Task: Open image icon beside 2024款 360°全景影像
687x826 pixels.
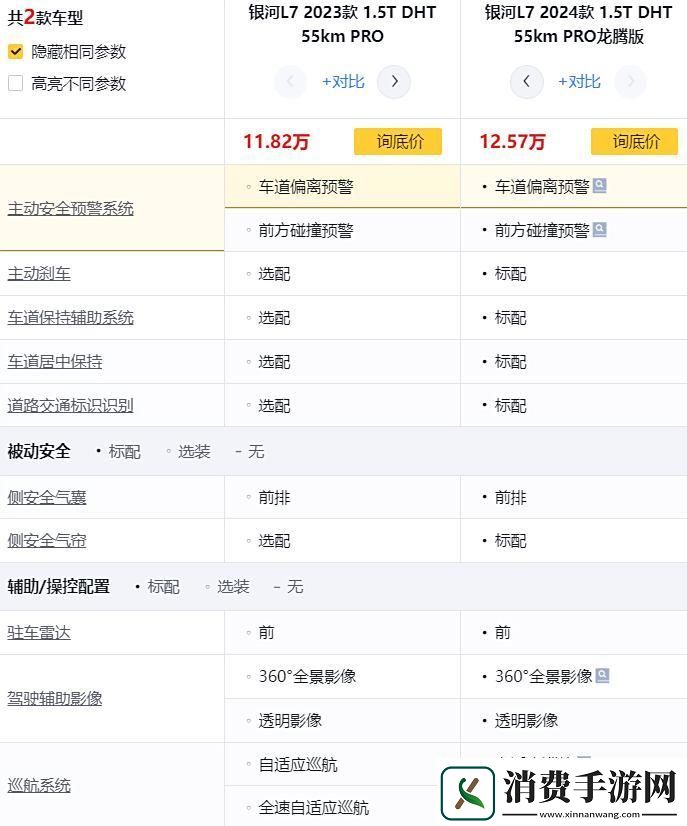Action: 602,676
